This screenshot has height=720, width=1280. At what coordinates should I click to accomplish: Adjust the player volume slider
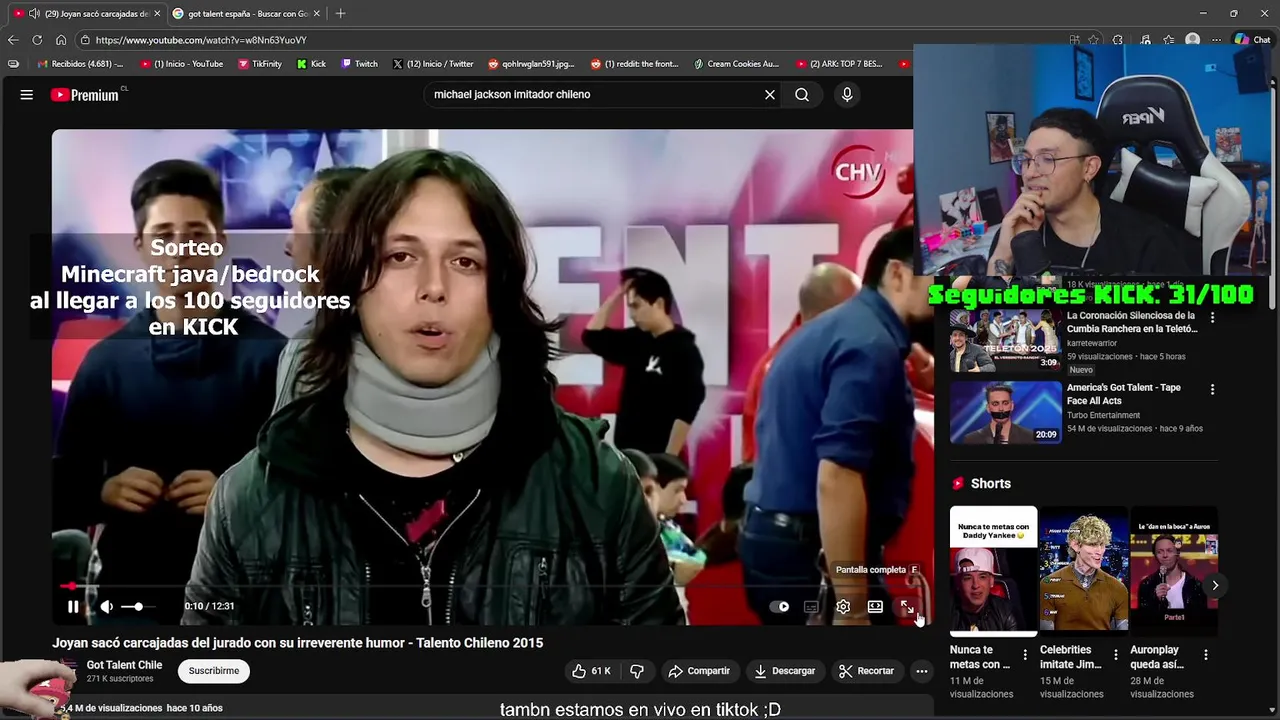[x=138, y=606]
